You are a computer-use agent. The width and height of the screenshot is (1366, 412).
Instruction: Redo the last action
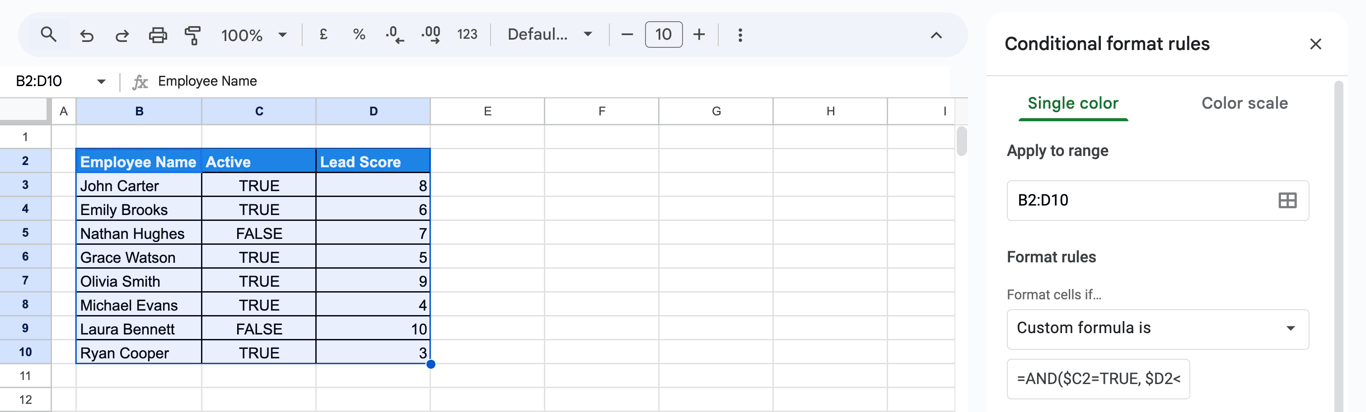122,35
